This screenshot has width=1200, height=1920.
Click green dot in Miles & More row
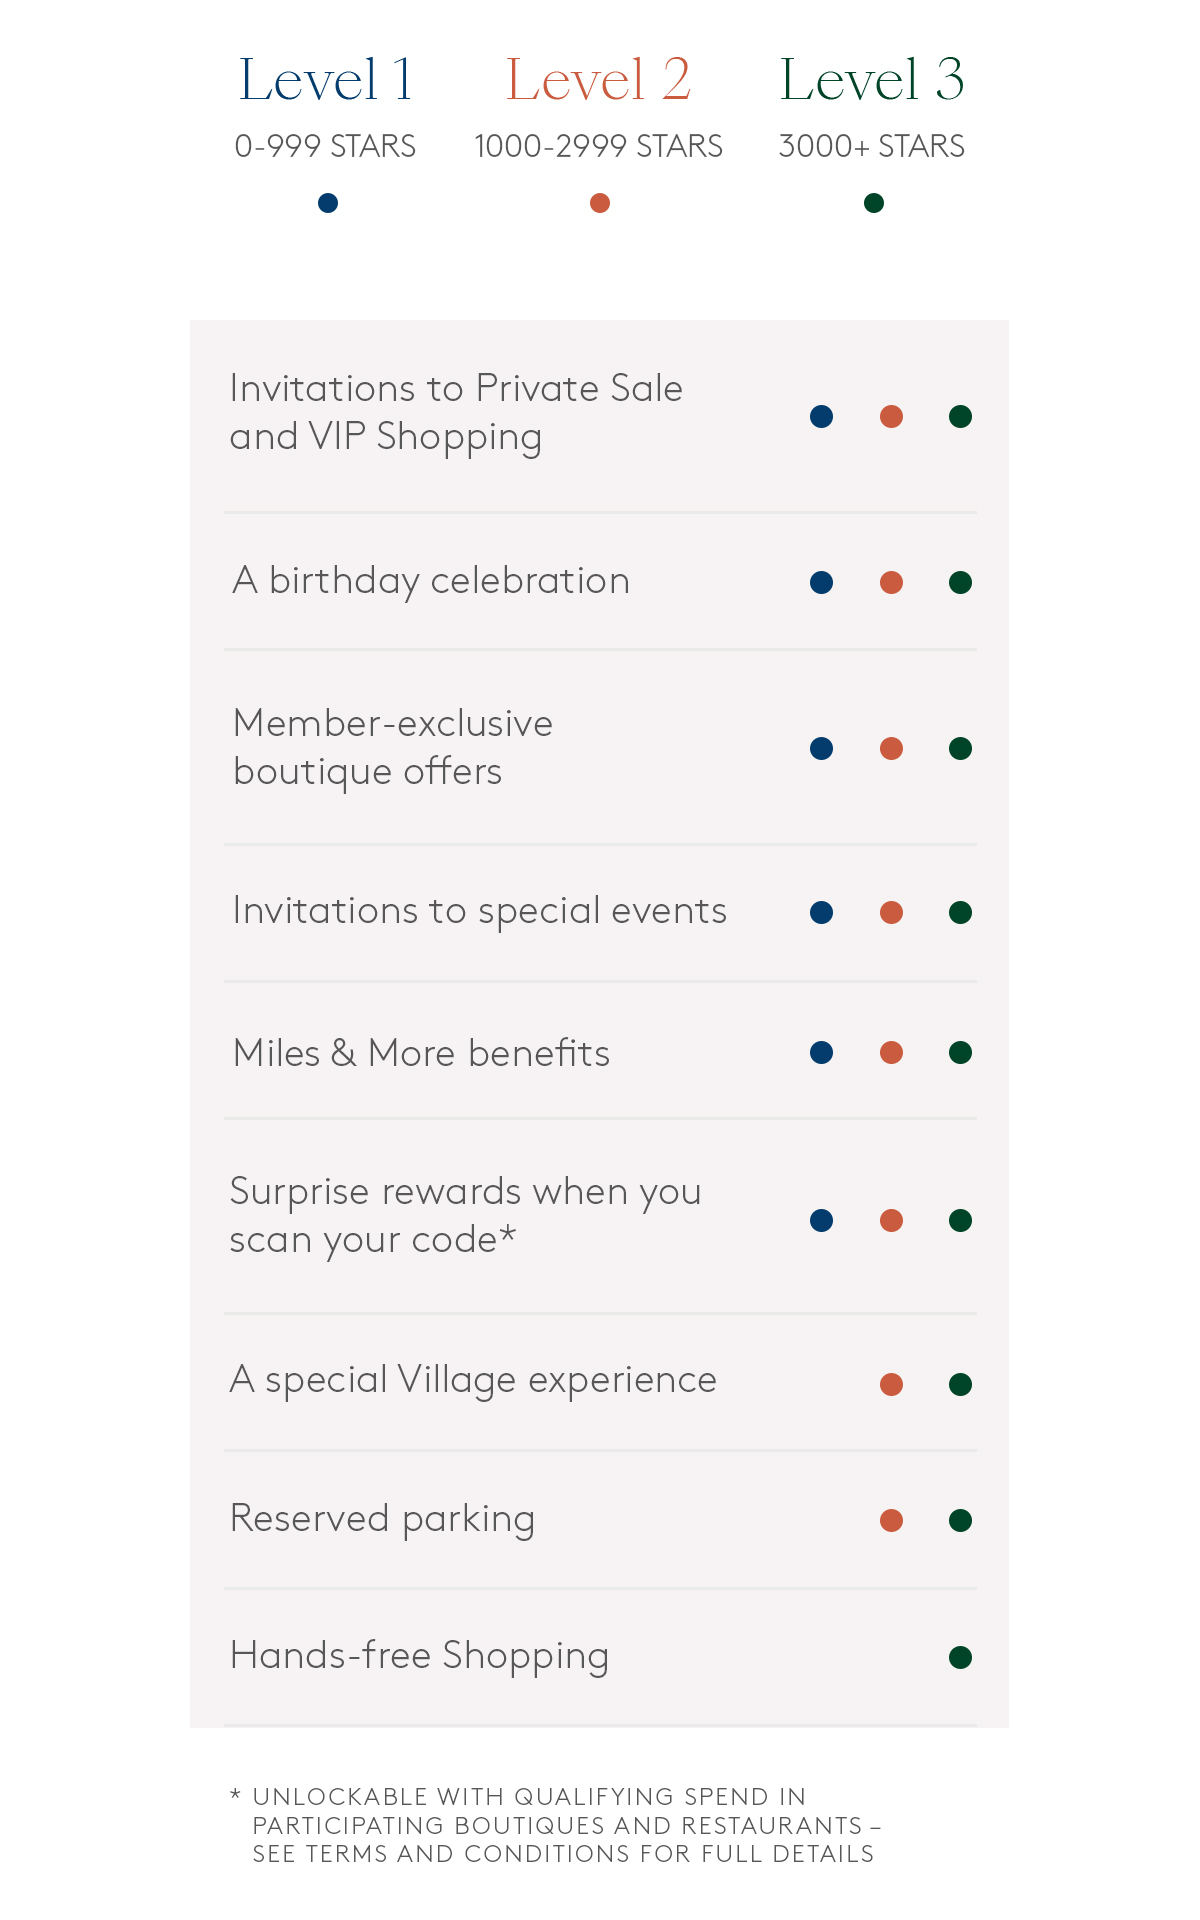pos(960,1052)
